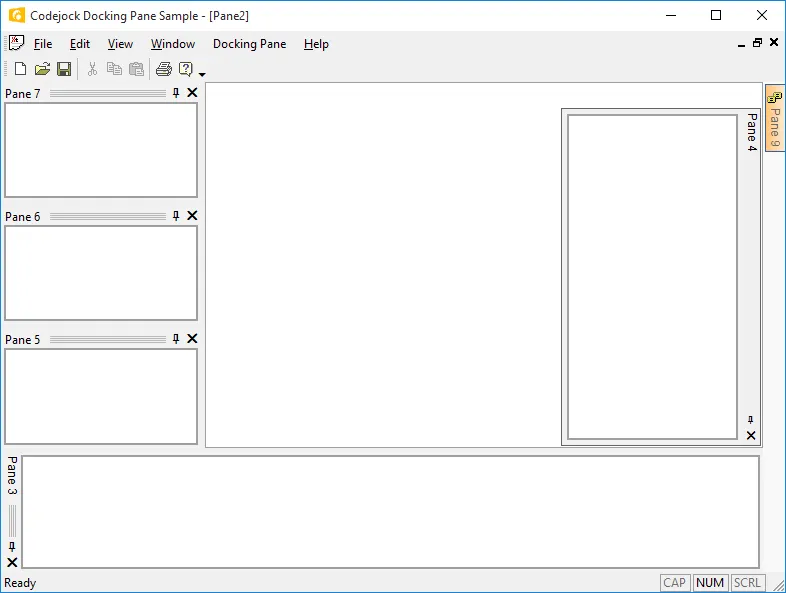The height and width of the screenshot is (593, 786).
Task: Click the Pane 6 title caption
Action: click(23, 217)
